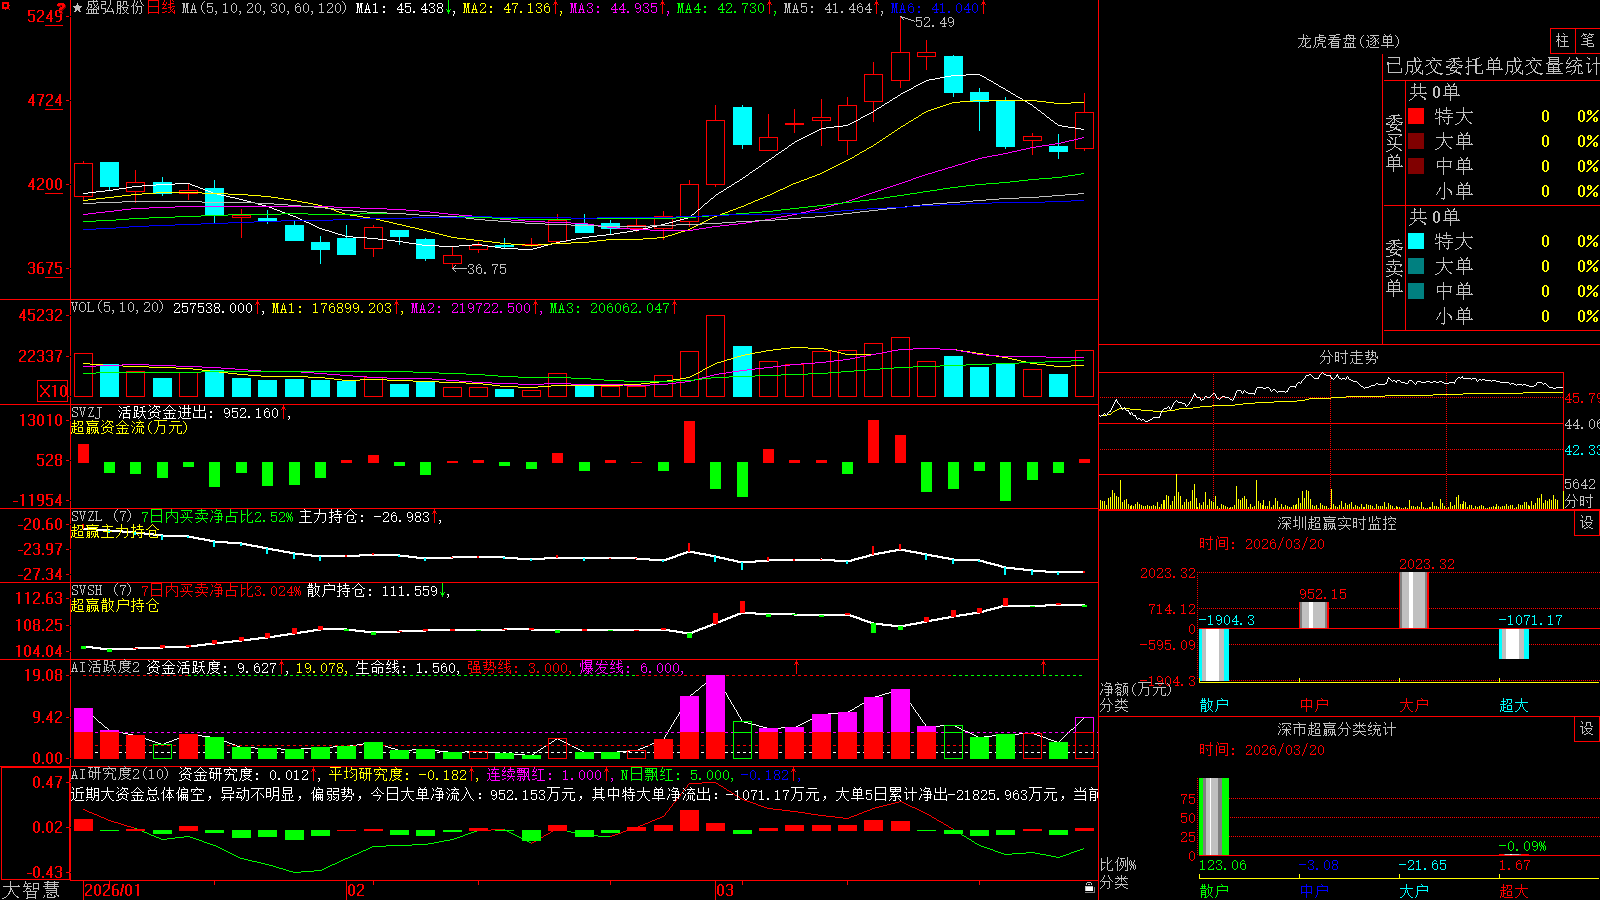Viewport: 1600px width, 900px height.
Task: Click the red 特大 swatch under 委买单
Action: pos(1416,116)
